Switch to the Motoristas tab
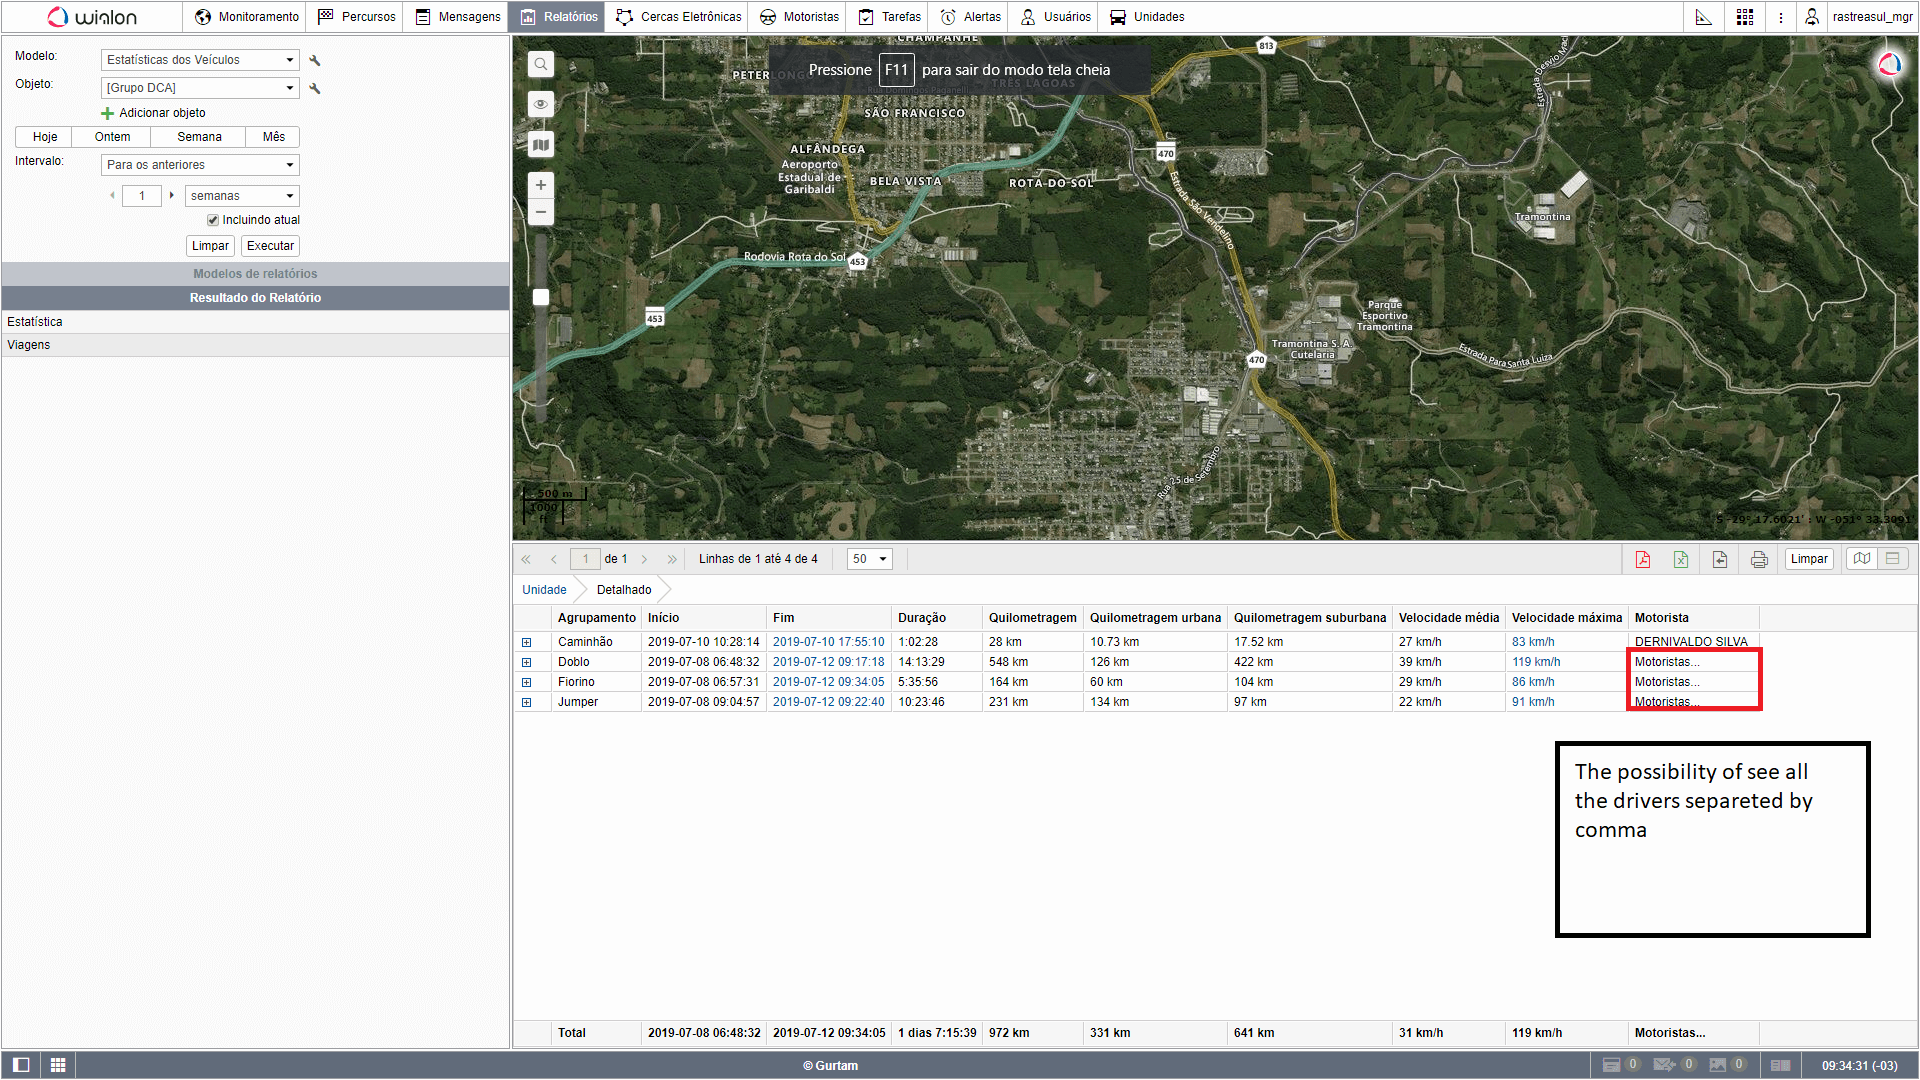1920x1080 pixels. (x=799, y=17)
